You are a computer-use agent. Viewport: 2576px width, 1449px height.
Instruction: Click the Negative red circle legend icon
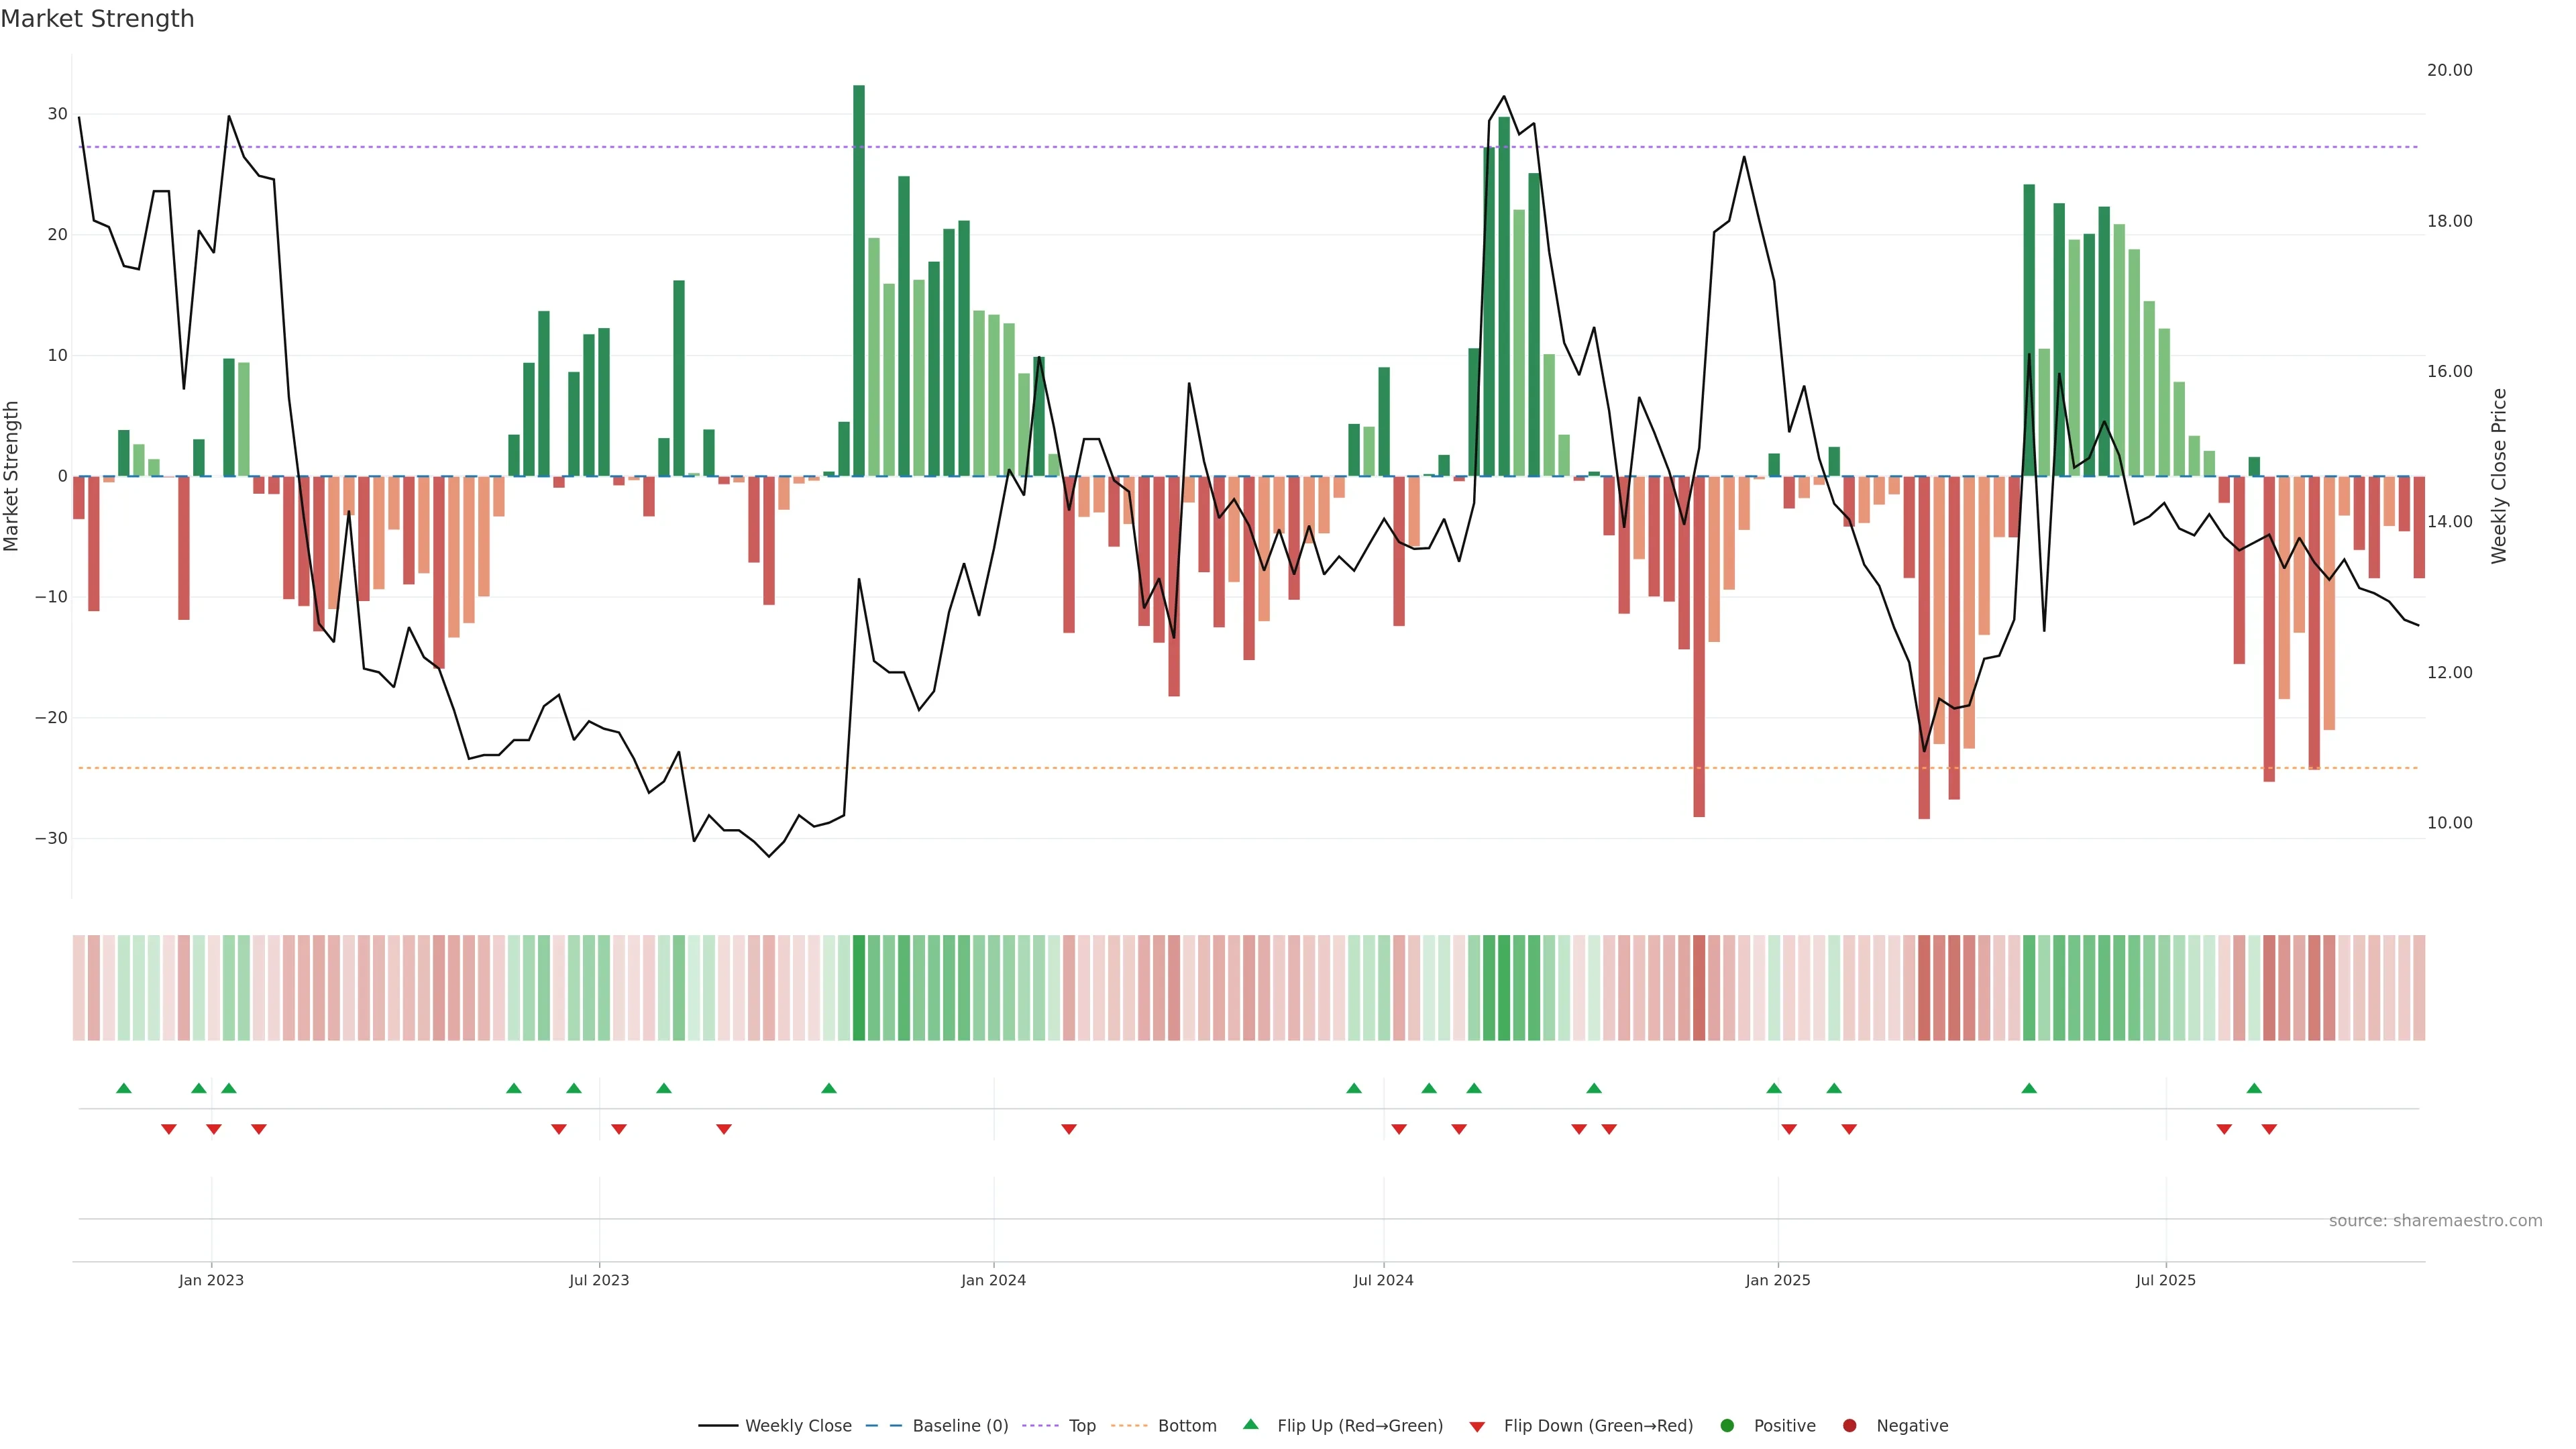pos(1849,1426)
